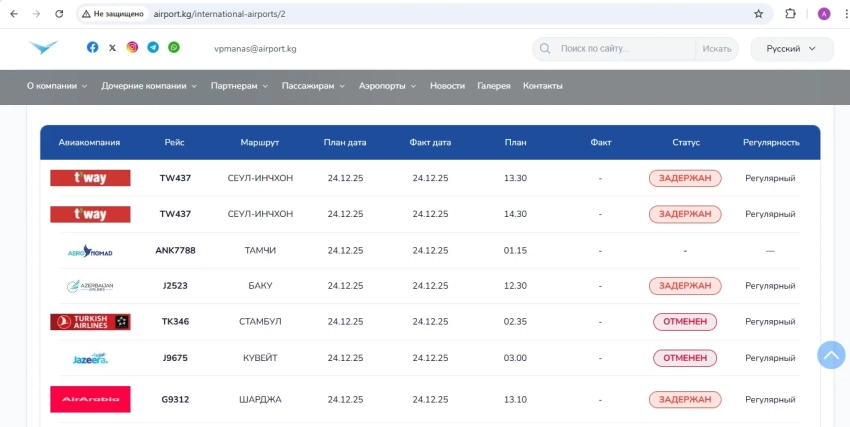The image size is (850, 427).
Task: Click the scroll-to-top arrow button
Action: pyautogui.click(x=831, y=354)
